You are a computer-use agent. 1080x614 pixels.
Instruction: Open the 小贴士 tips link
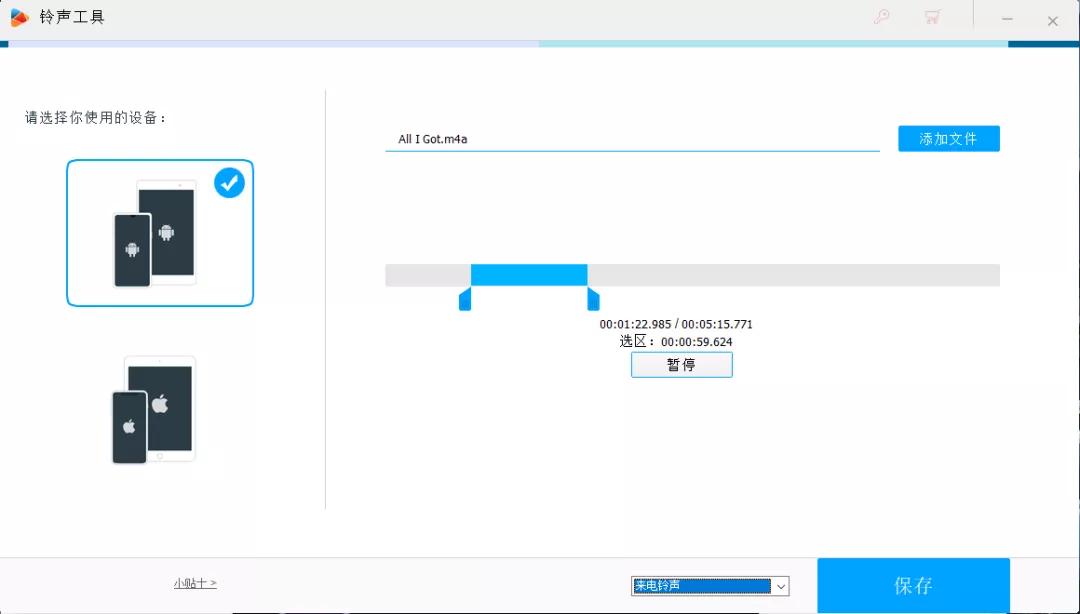click(195, 583)
